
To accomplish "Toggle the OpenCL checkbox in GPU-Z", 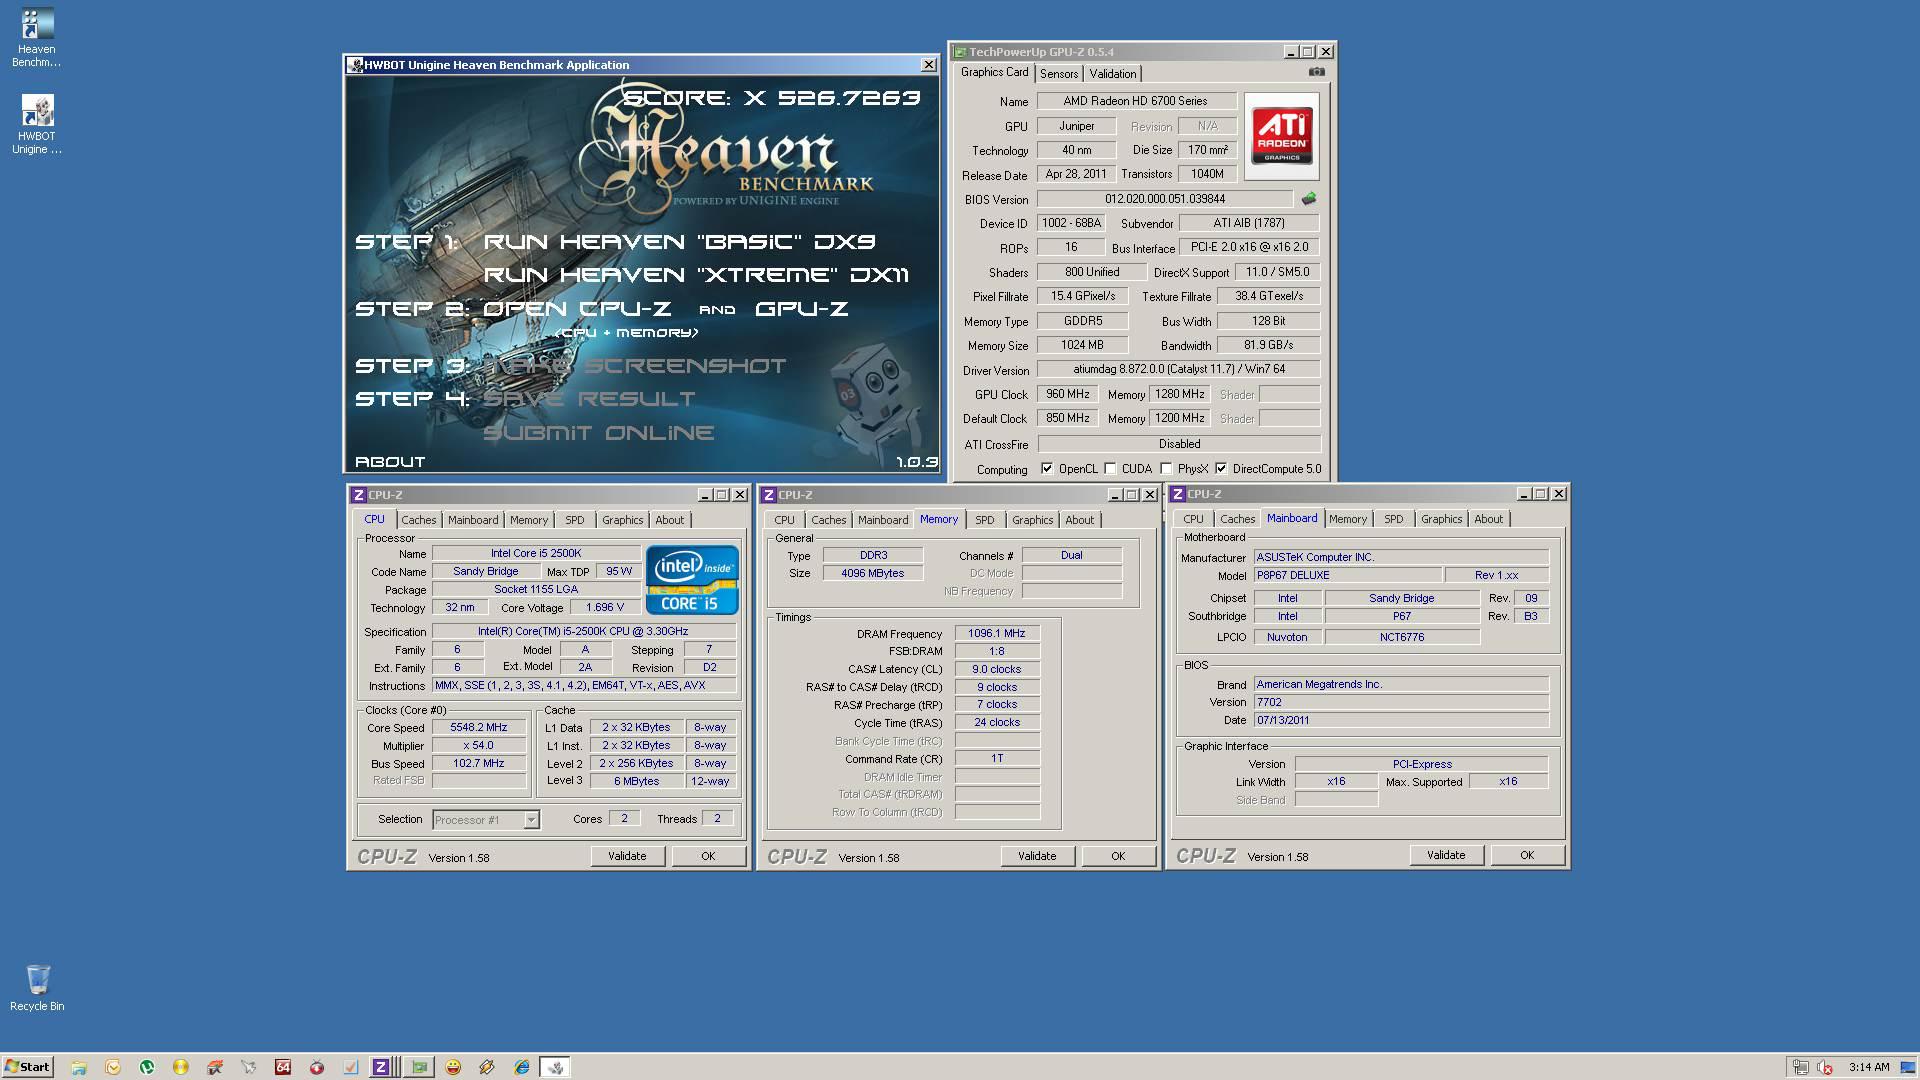I will point(1047,469).
